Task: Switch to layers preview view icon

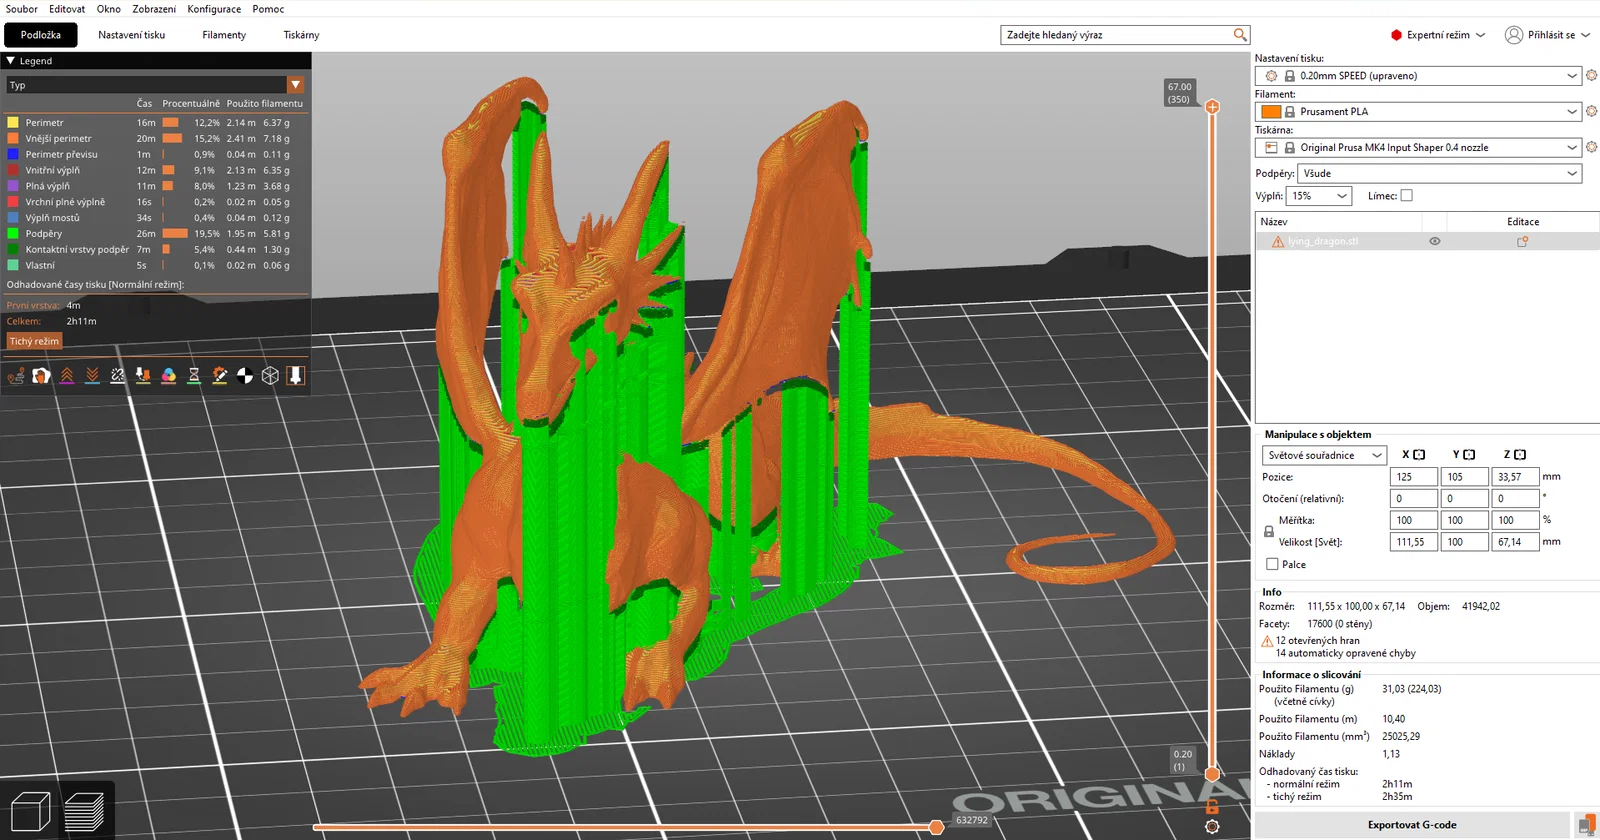Action: (84, 811)
